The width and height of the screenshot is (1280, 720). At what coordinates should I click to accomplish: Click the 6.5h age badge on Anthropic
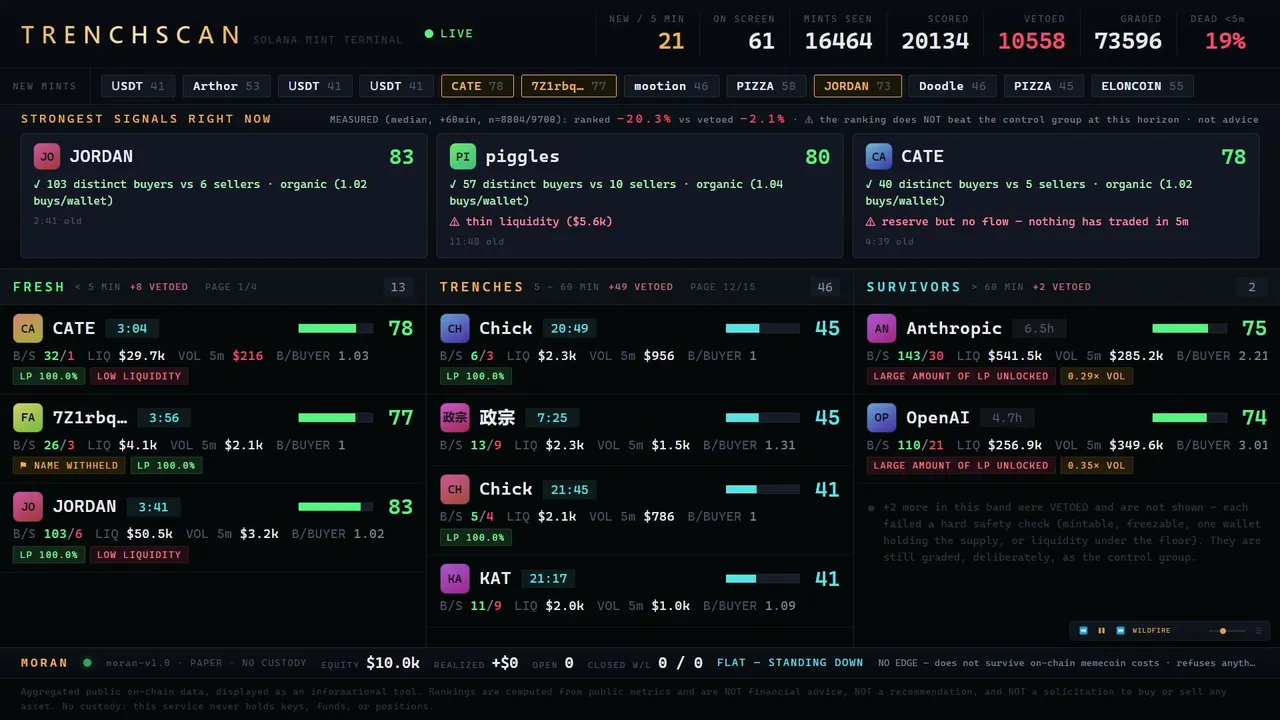tap(1039, 328)
